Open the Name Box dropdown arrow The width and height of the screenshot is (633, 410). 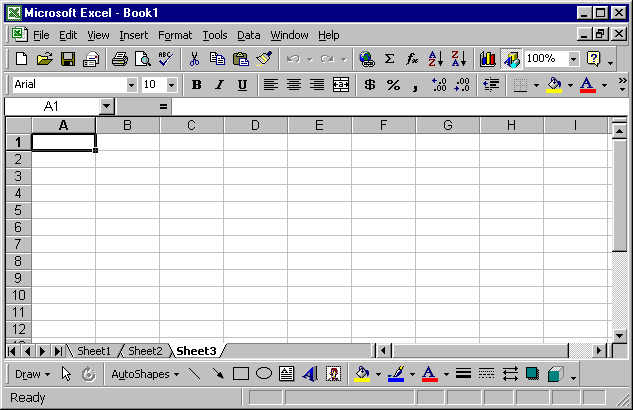click(x=106, y=107)
